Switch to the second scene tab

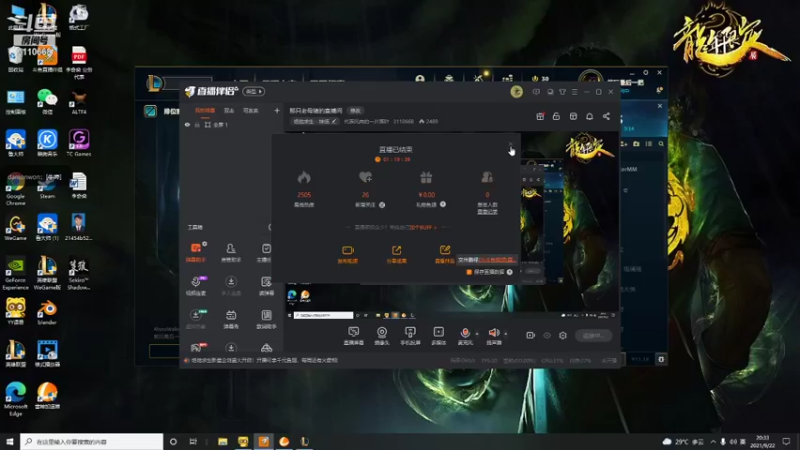tap(229, 110)
